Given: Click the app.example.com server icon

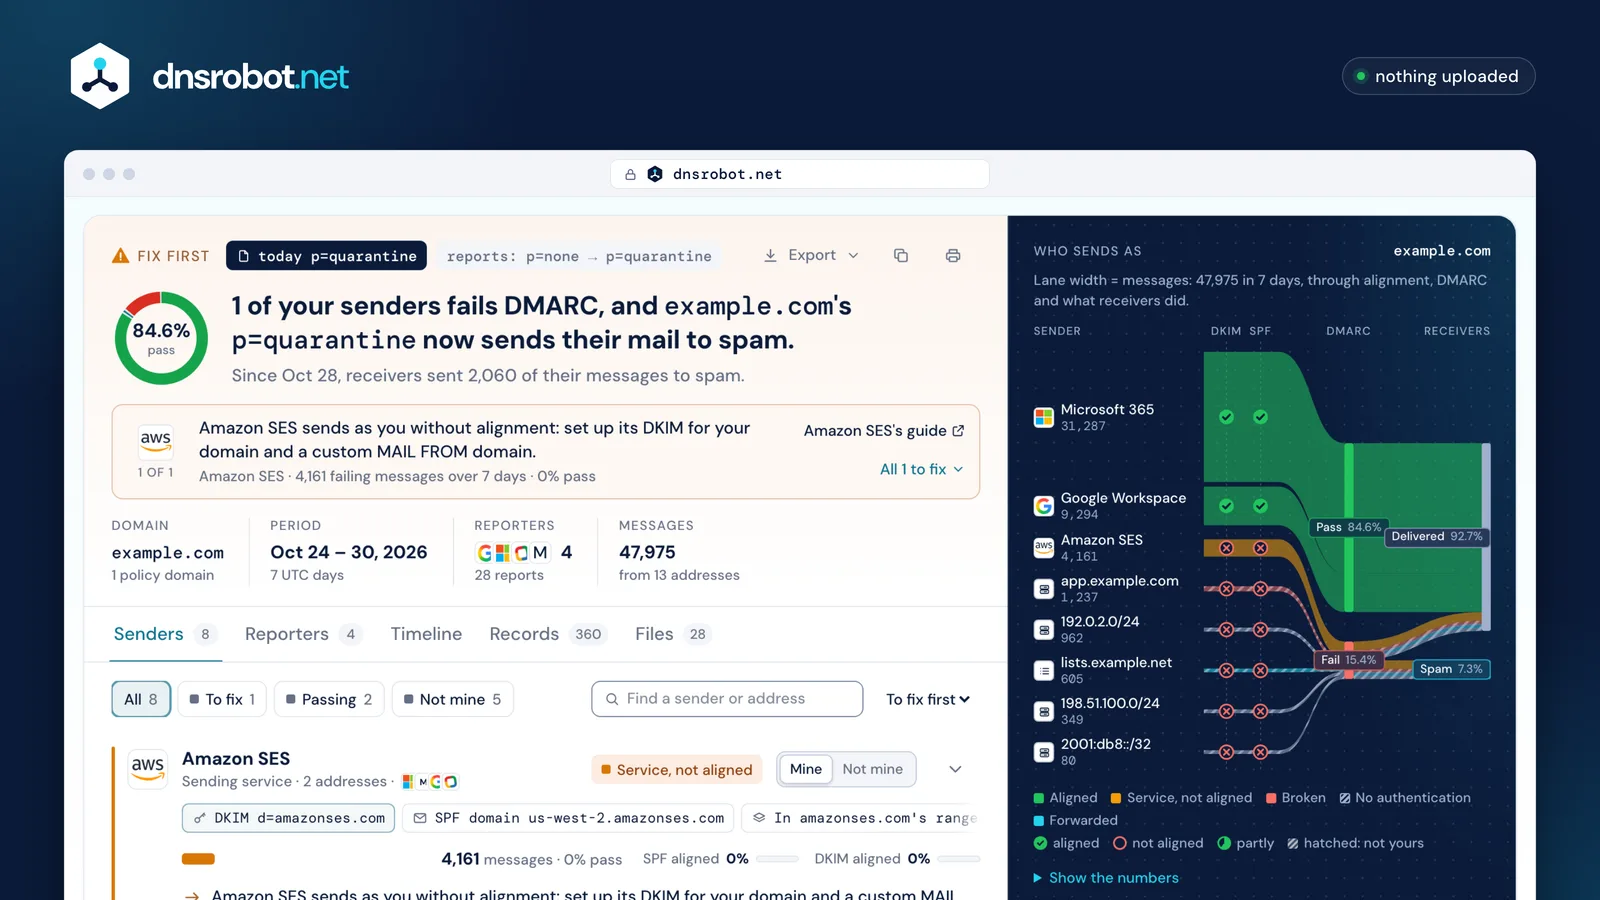Looking at the screenshot, I should (1044, 589).
